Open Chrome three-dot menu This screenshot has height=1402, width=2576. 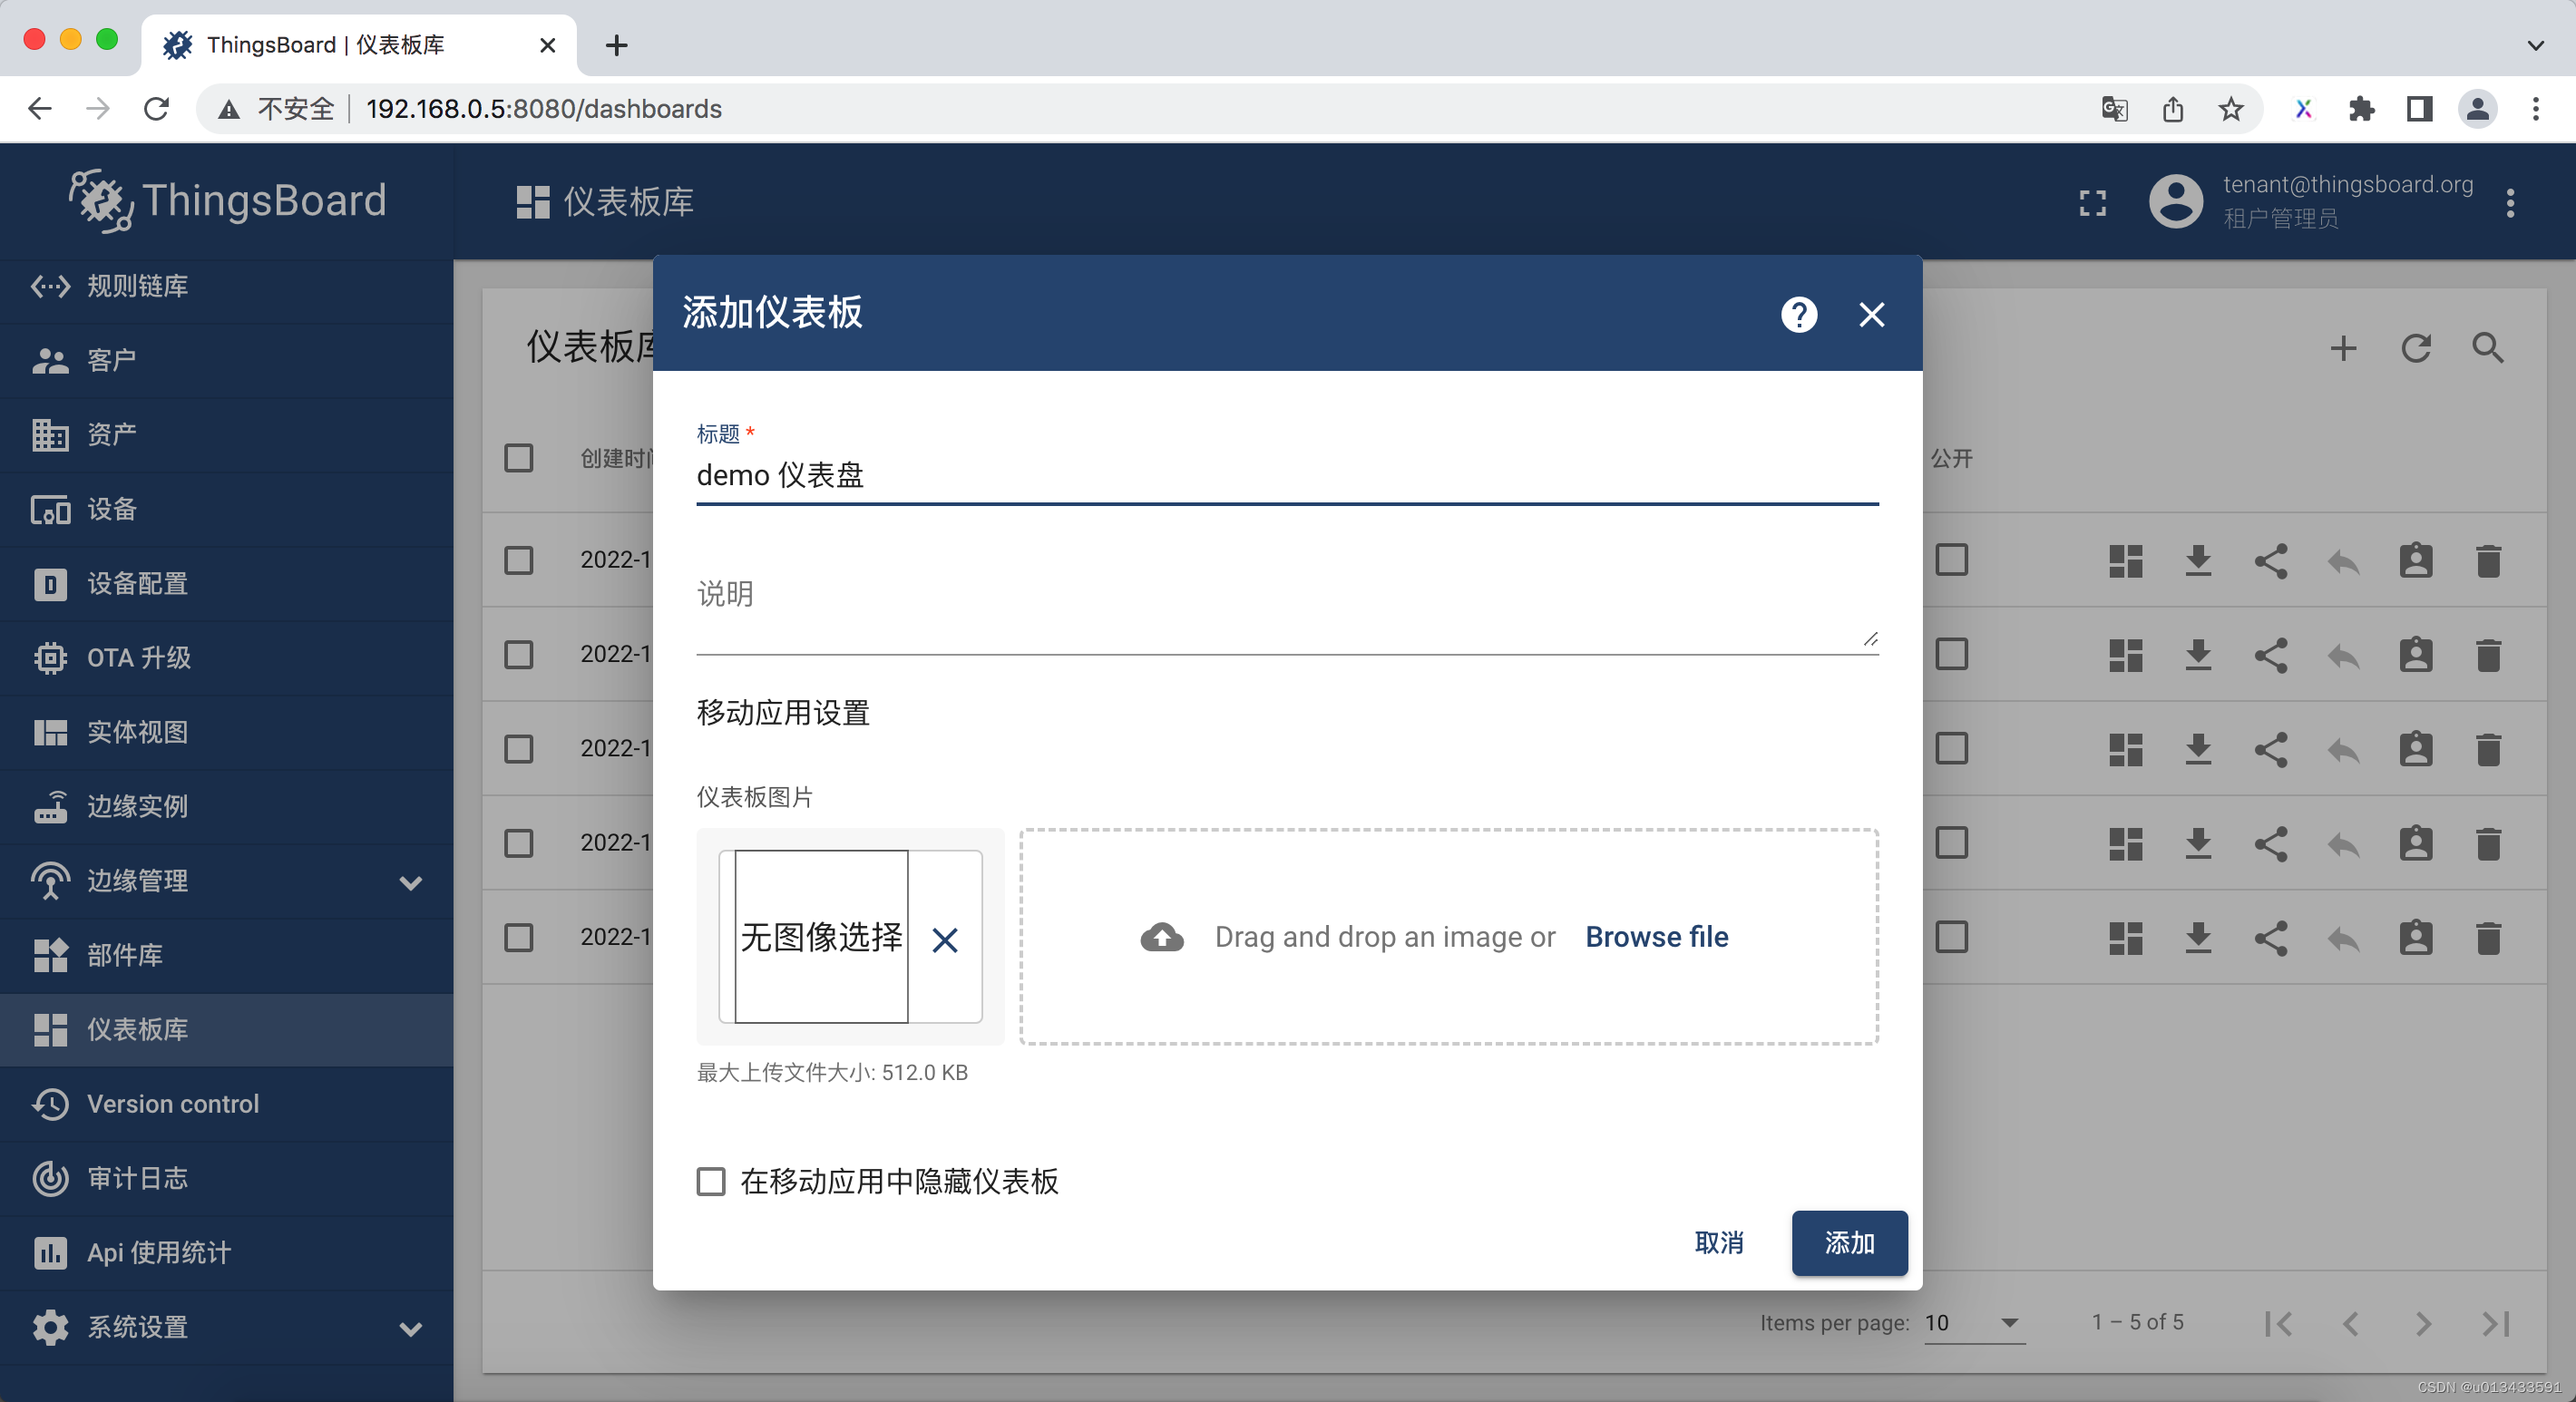click(2535, 108)
